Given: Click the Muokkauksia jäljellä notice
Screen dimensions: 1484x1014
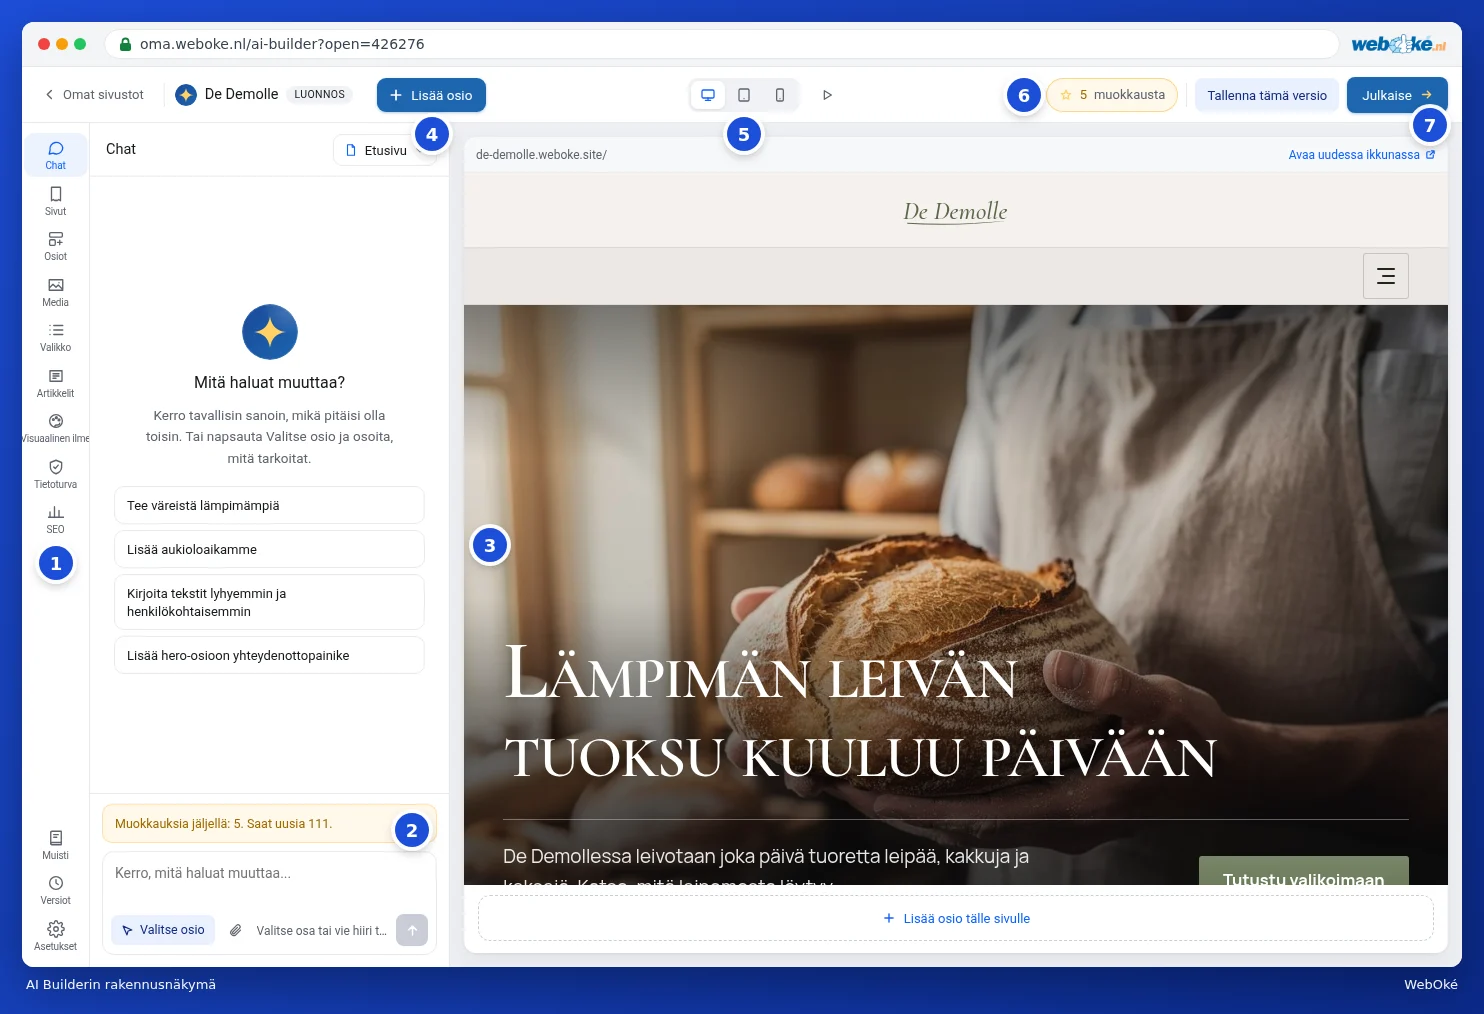Looking at the screenshot, I should point(269,824).
